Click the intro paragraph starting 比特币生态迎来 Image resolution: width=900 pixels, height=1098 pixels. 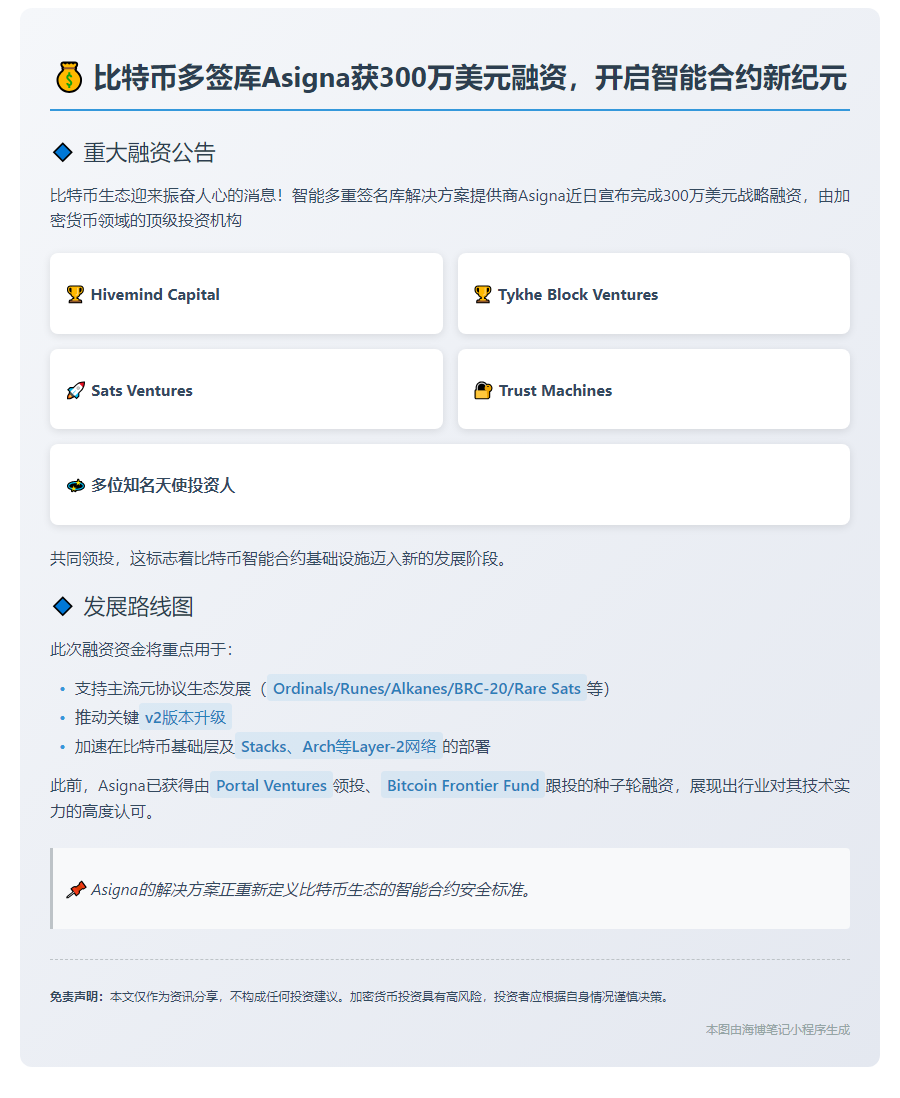pyautogui.click(x=450, y=208)
